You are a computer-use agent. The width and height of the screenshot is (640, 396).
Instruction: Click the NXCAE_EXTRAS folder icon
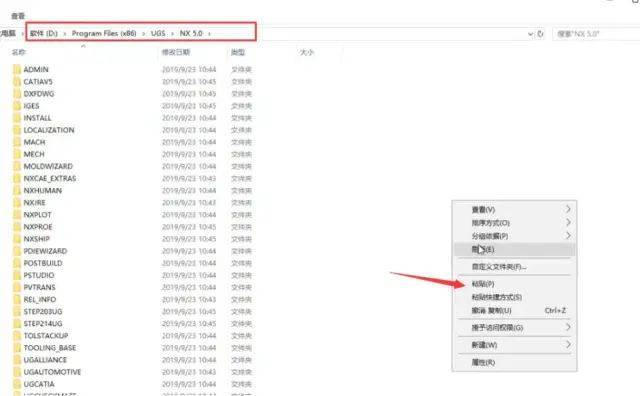[x=17, y=178]
